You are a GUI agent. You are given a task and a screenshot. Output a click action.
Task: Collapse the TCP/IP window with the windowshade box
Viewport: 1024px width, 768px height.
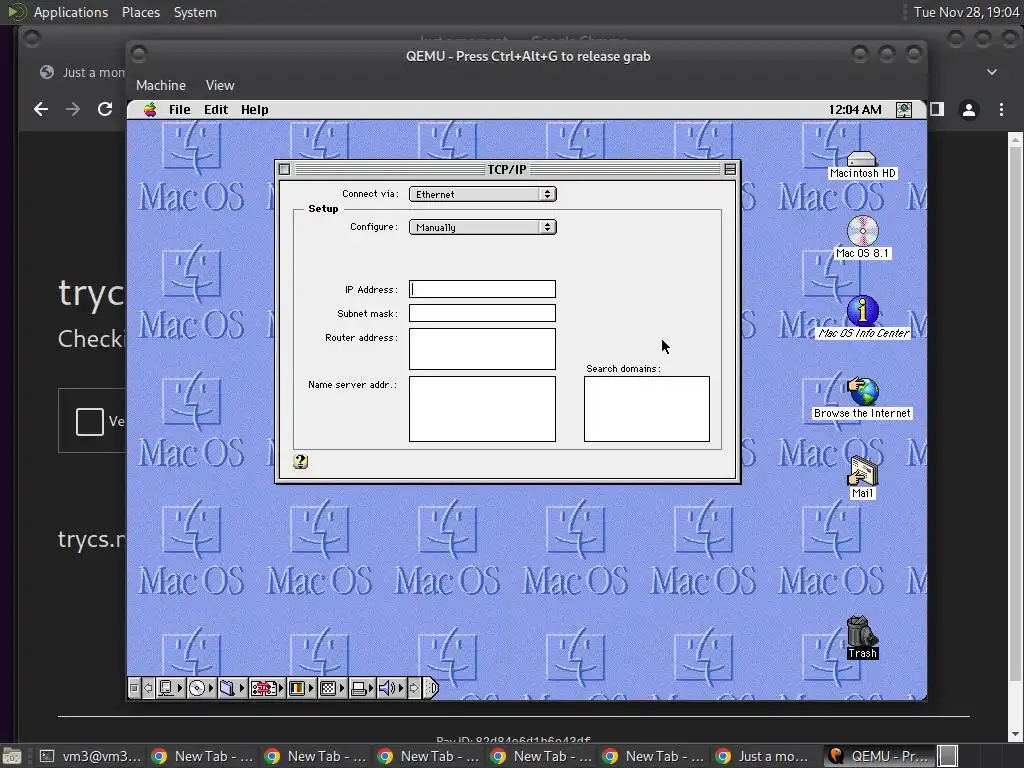(x=730, y=170)
